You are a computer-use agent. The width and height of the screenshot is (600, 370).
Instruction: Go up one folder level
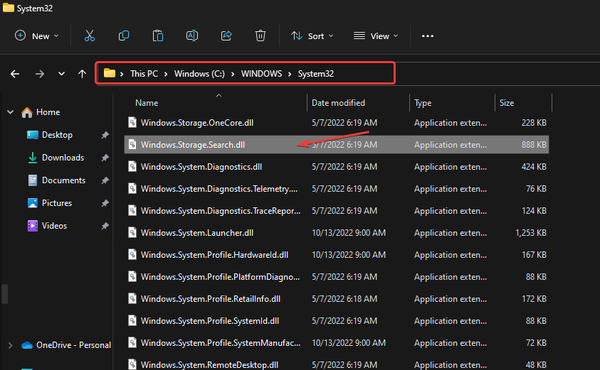point(82,73)
